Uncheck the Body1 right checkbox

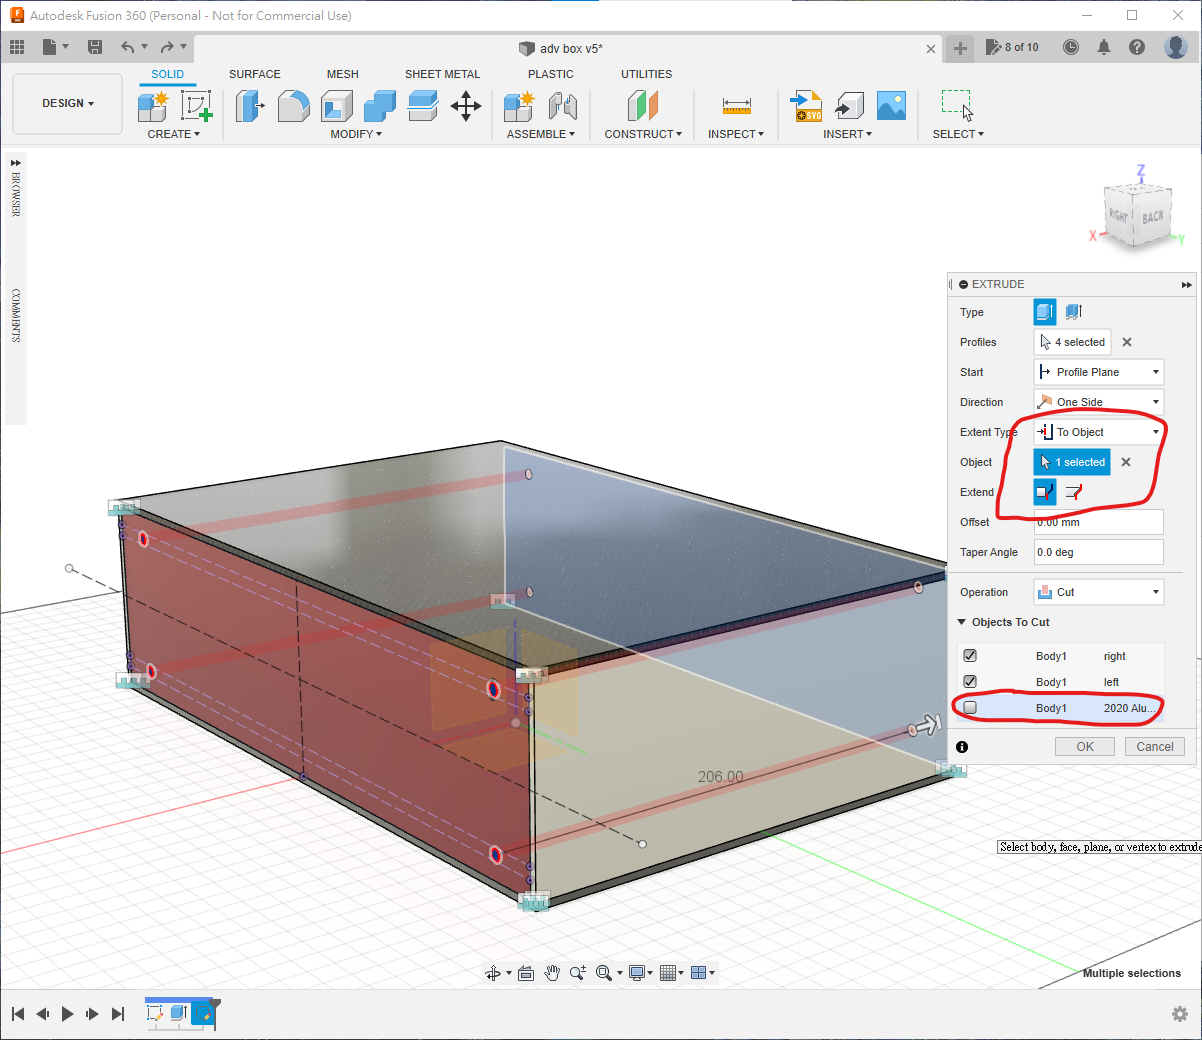click(x=970, y=656)
